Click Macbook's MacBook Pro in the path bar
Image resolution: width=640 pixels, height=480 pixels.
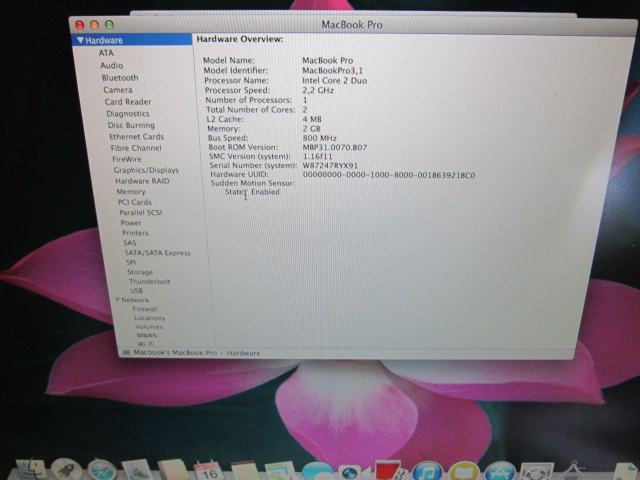pyautogui.click(x=175, y=352)
